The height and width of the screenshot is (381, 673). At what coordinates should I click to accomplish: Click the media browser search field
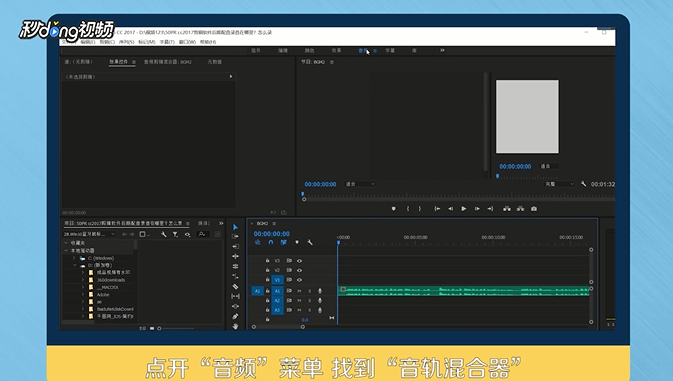203,234
